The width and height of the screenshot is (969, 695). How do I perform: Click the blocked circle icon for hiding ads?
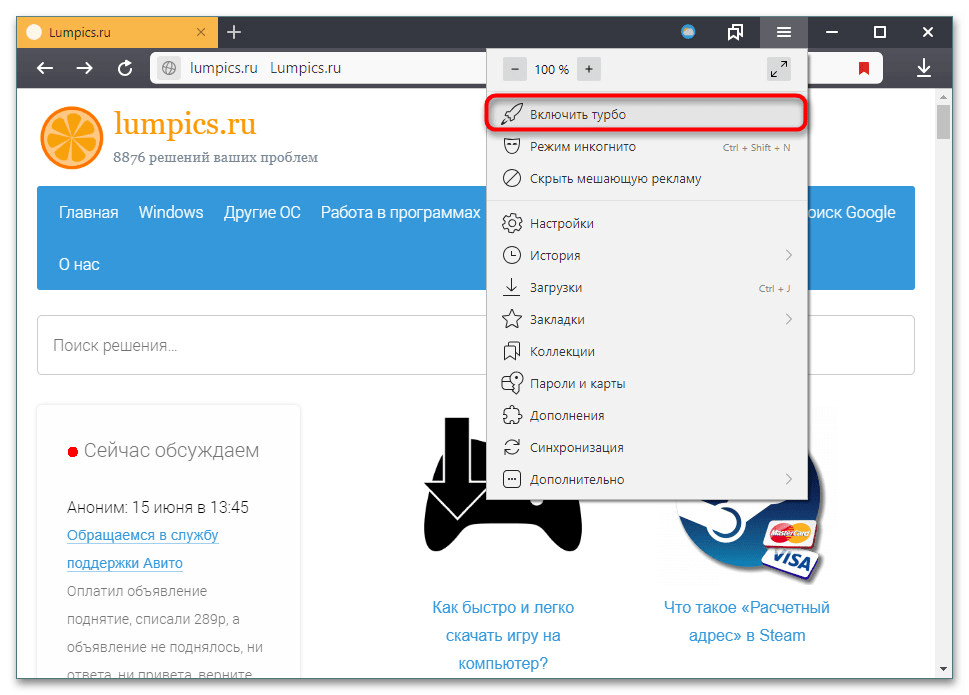point(512,179)
